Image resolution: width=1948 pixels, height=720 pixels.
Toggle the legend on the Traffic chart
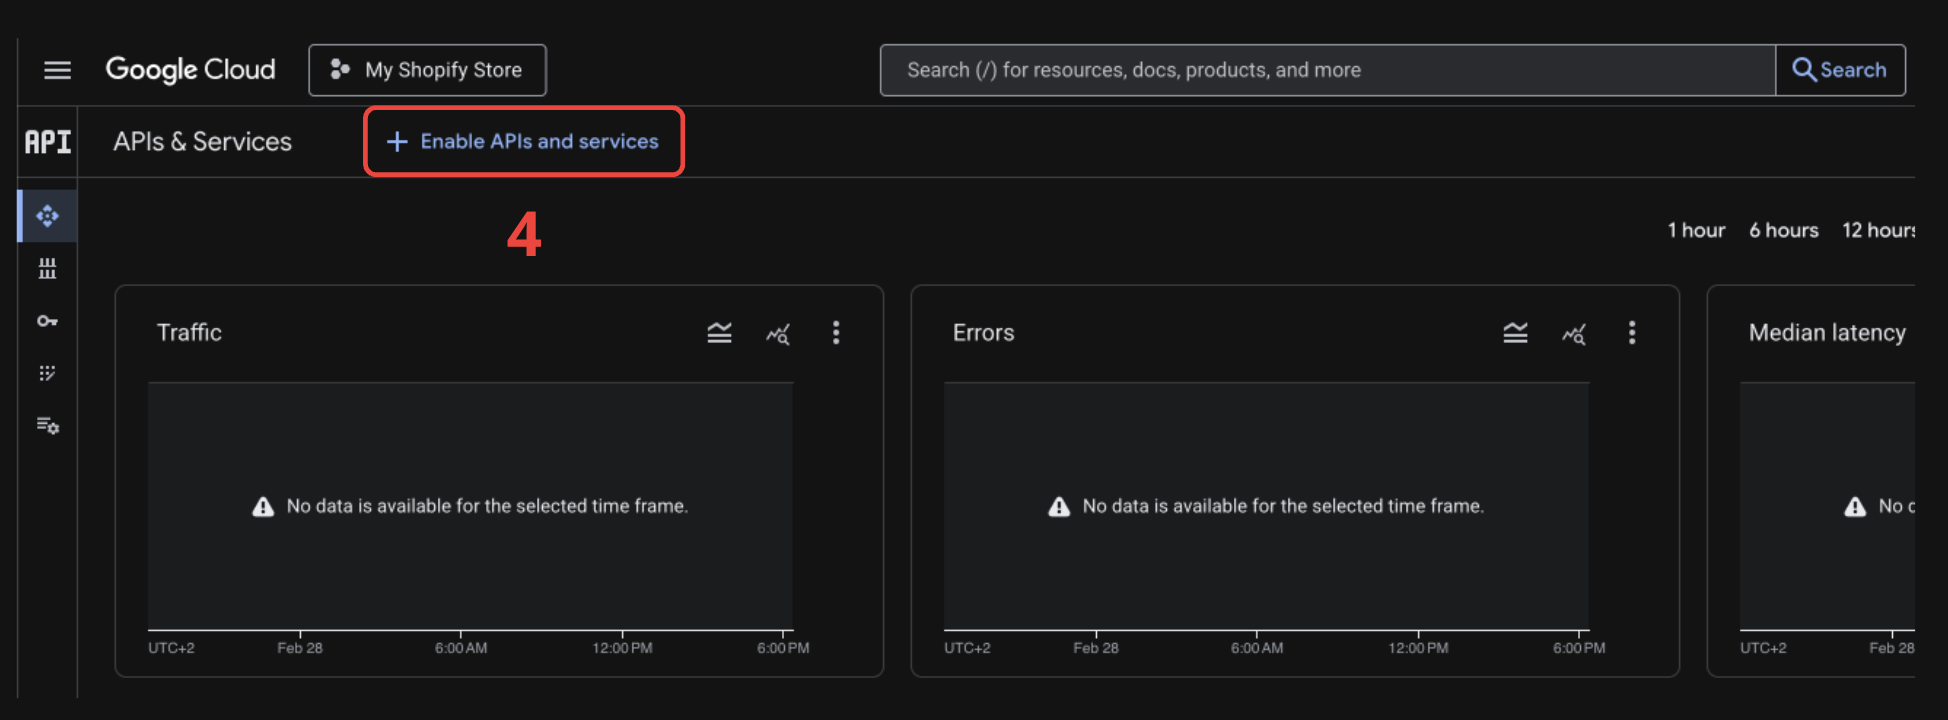click(719, 333)
